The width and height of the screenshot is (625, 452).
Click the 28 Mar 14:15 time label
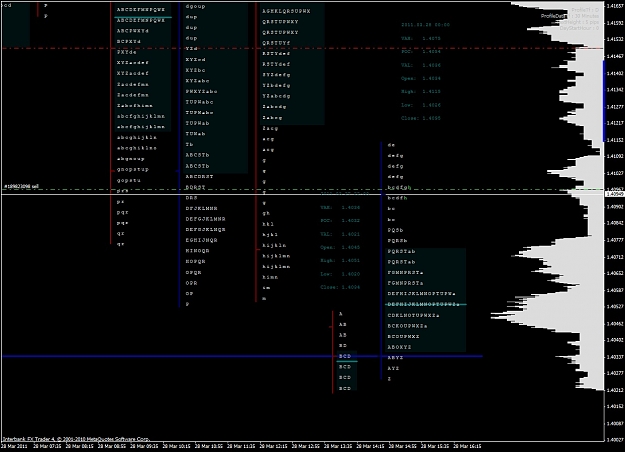pos(370,446)
